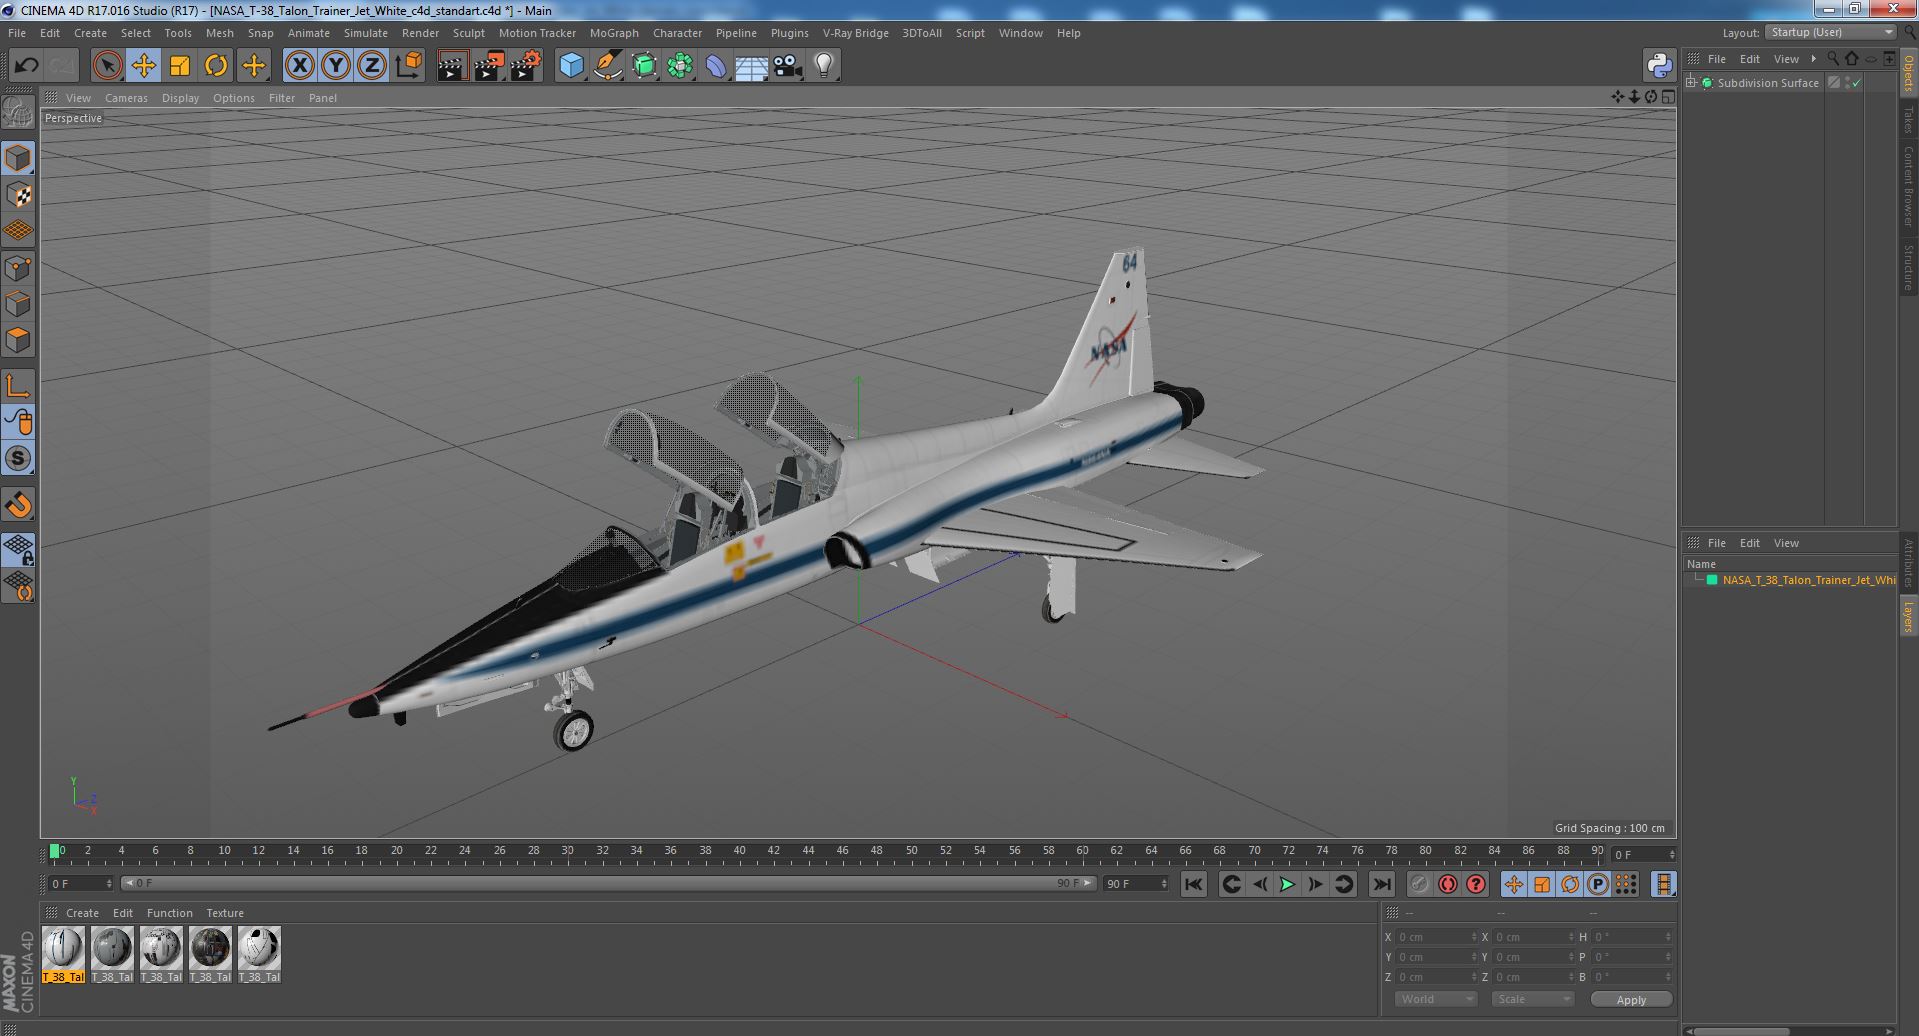1919x1036 pixels.
Task: Go to start of animation
Action: tap(1193, 884)
